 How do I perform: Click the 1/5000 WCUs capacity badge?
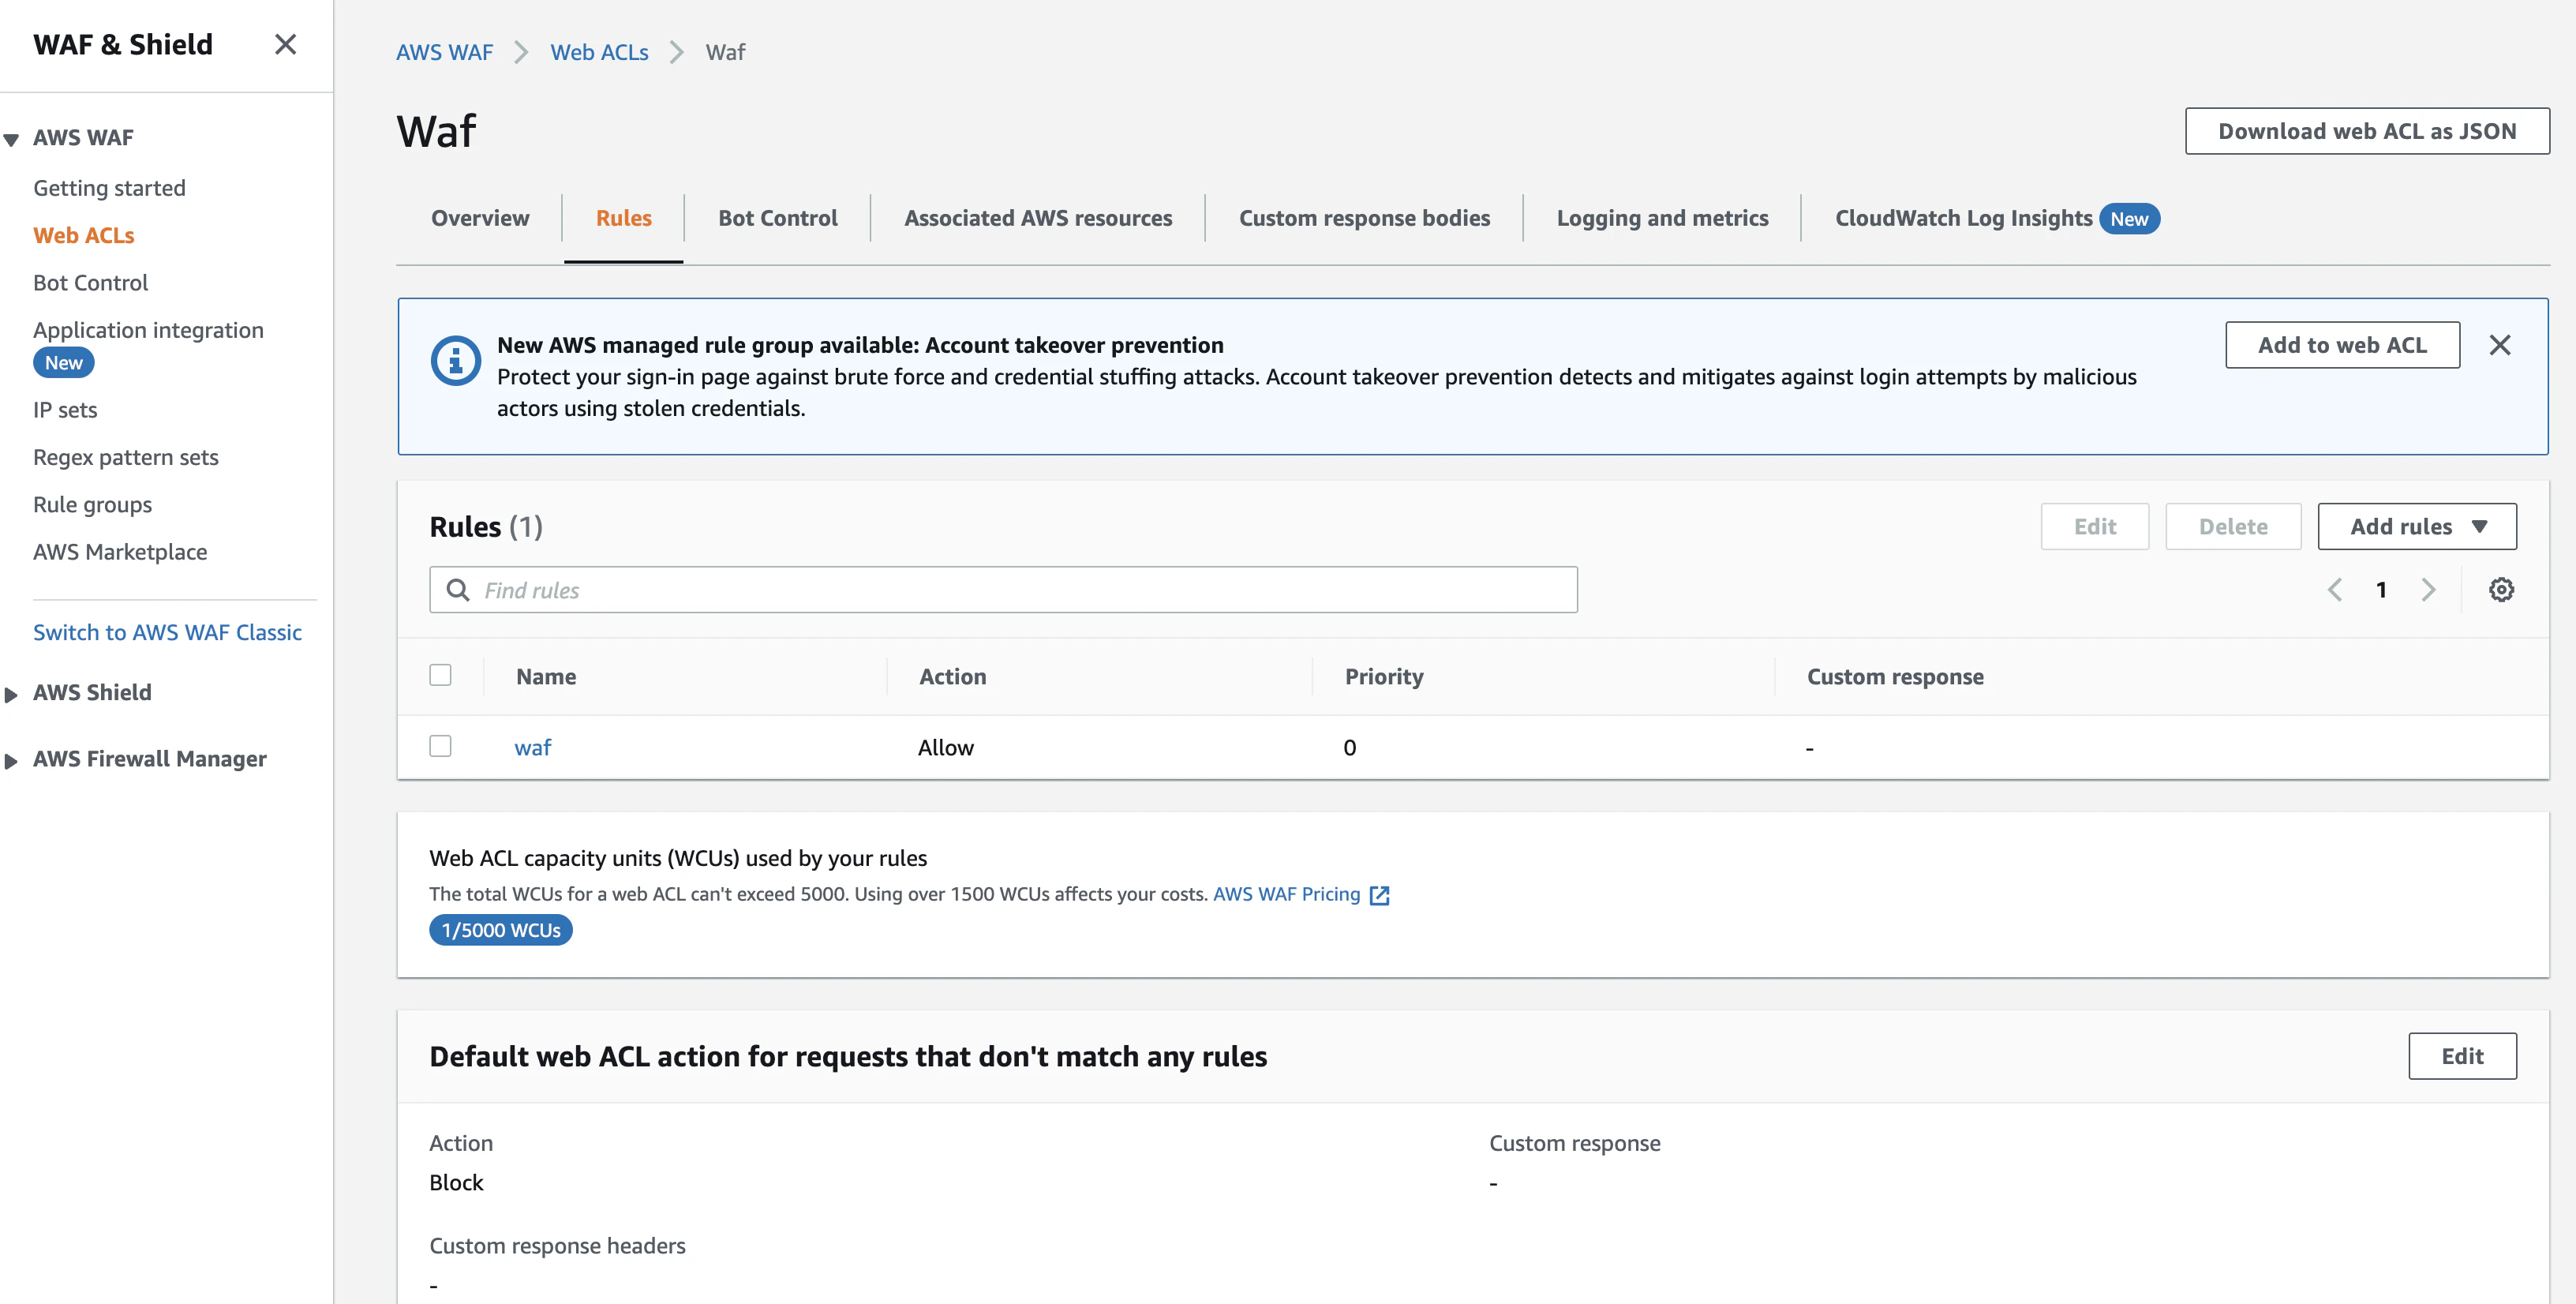click(x=501, y=930)
